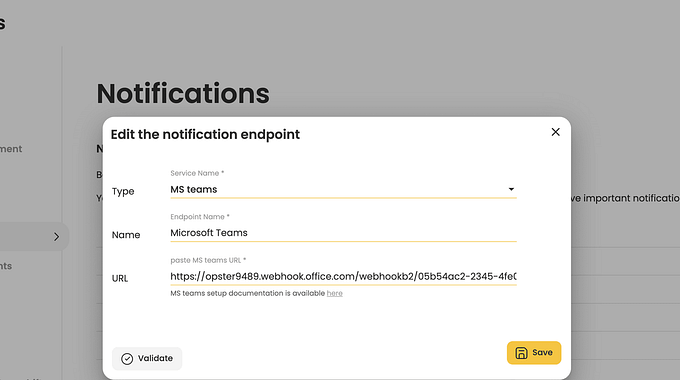Click the URL row label

coord(120,278)
